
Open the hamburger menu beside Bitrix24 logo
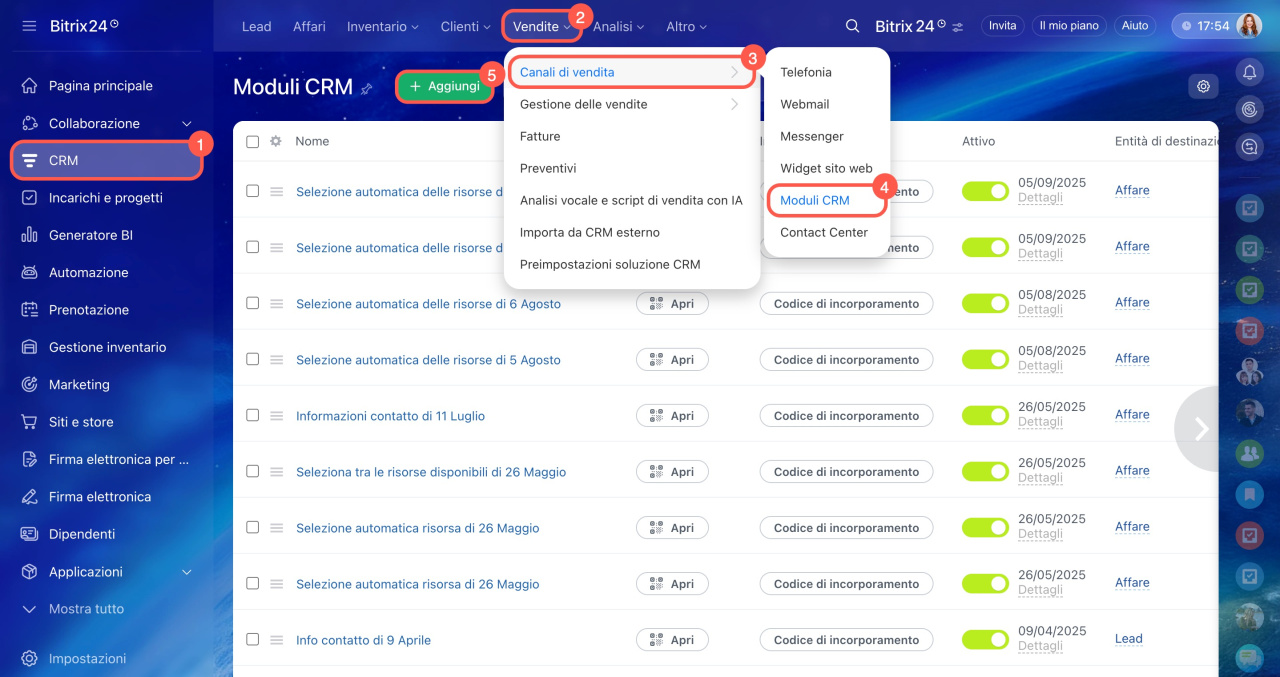click(x=29, y=26)
